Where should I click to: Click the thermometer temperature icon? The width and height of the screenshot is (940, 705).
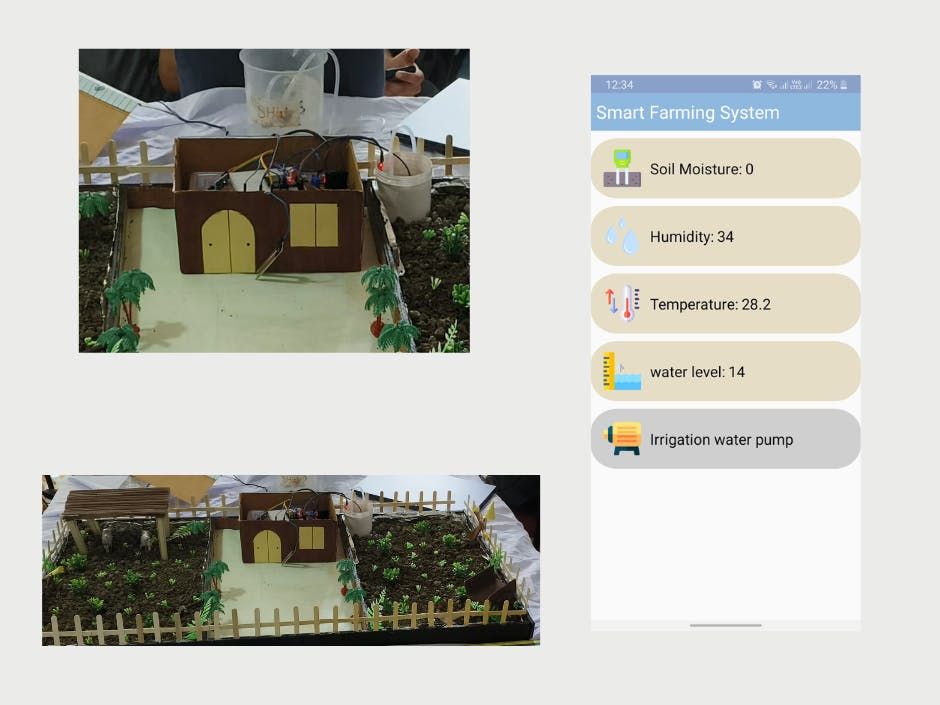tap(622, 304)
